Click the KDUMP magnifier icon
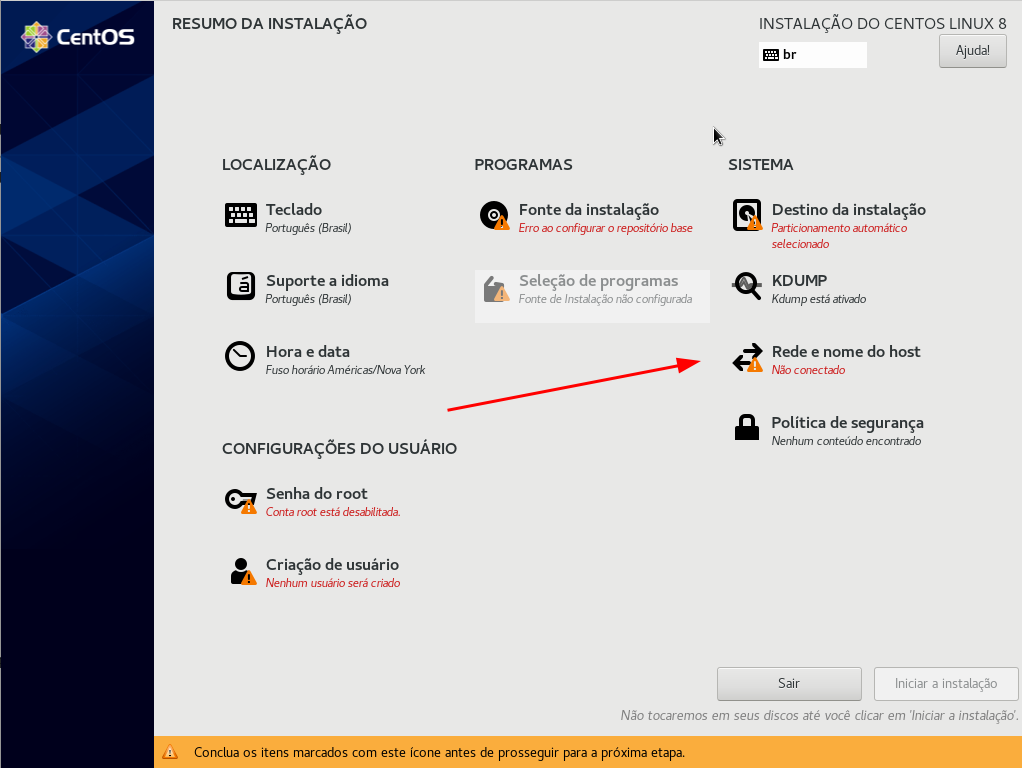1022x768 pixels. click(747, 286)
